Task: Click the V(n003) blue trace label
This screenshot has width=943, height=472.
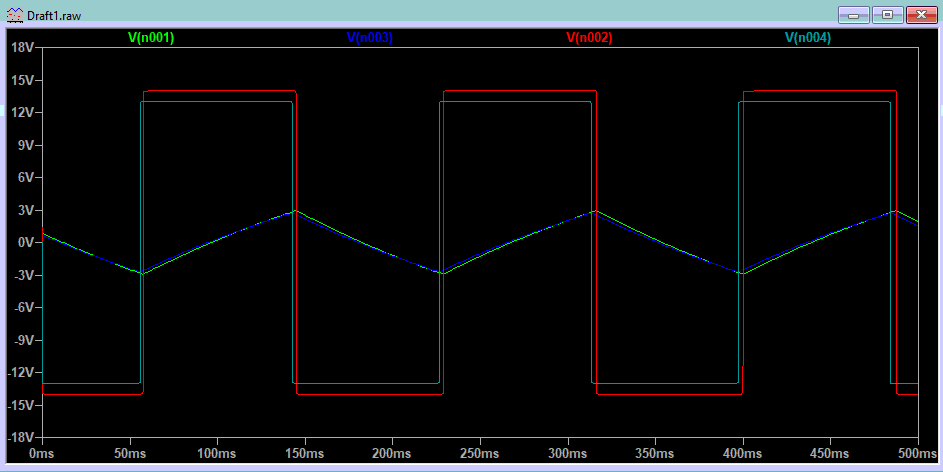Action: pos(370,38)
